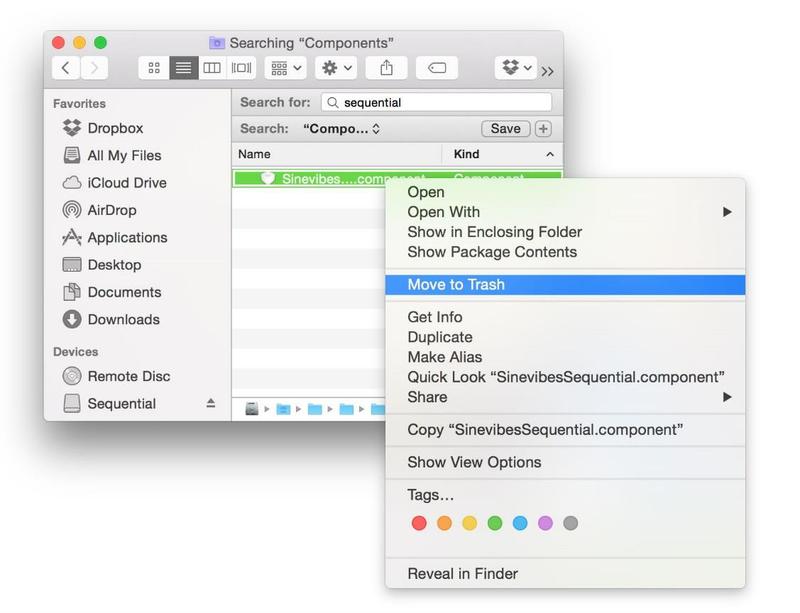This screenshot has width=800, height=613.
Task: Switch to Cover Flow view
Action: coord(241,68)
